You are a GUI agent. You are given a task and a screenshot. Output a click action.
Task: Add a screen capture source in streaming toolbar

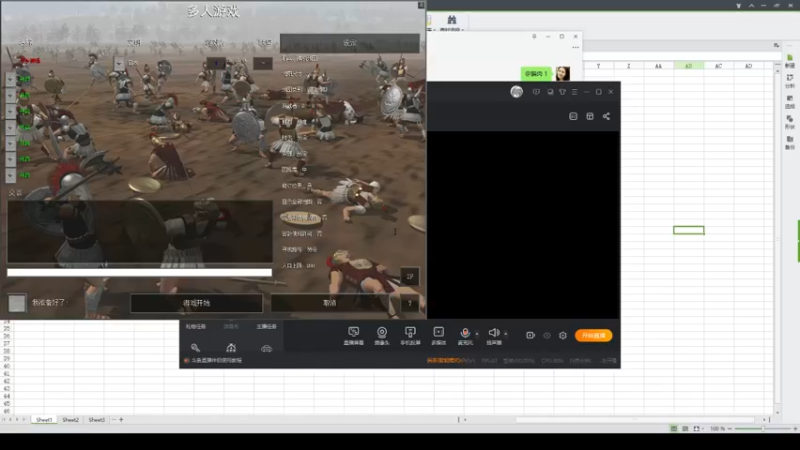(x=353, y=336)
